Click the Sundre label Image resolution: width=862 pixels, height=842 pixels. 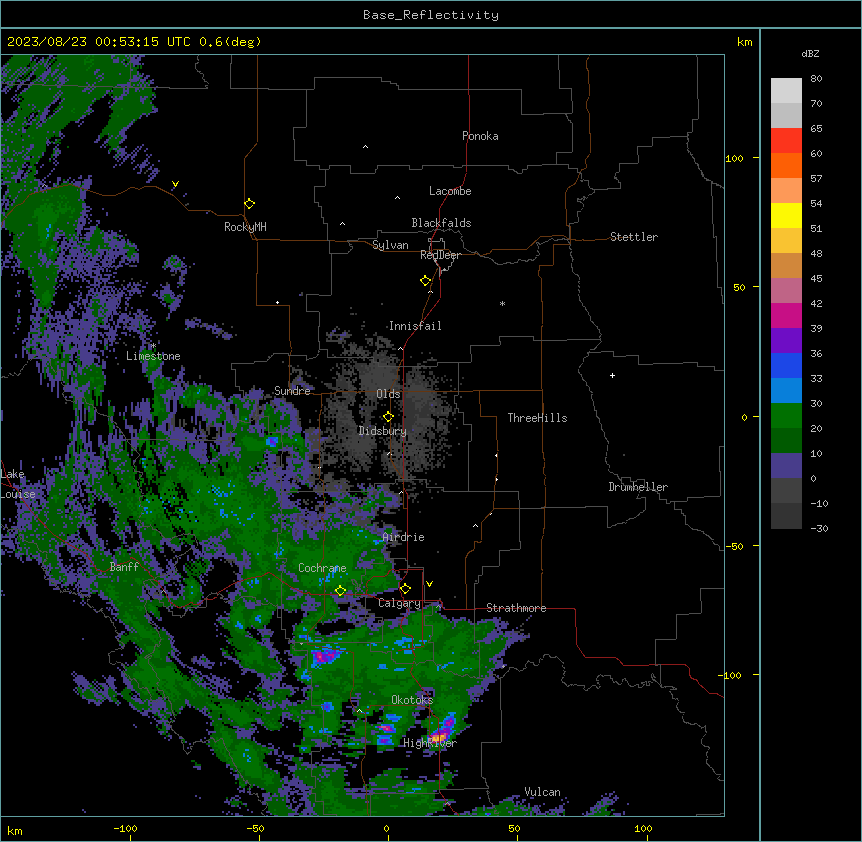[x=292, y=391]
